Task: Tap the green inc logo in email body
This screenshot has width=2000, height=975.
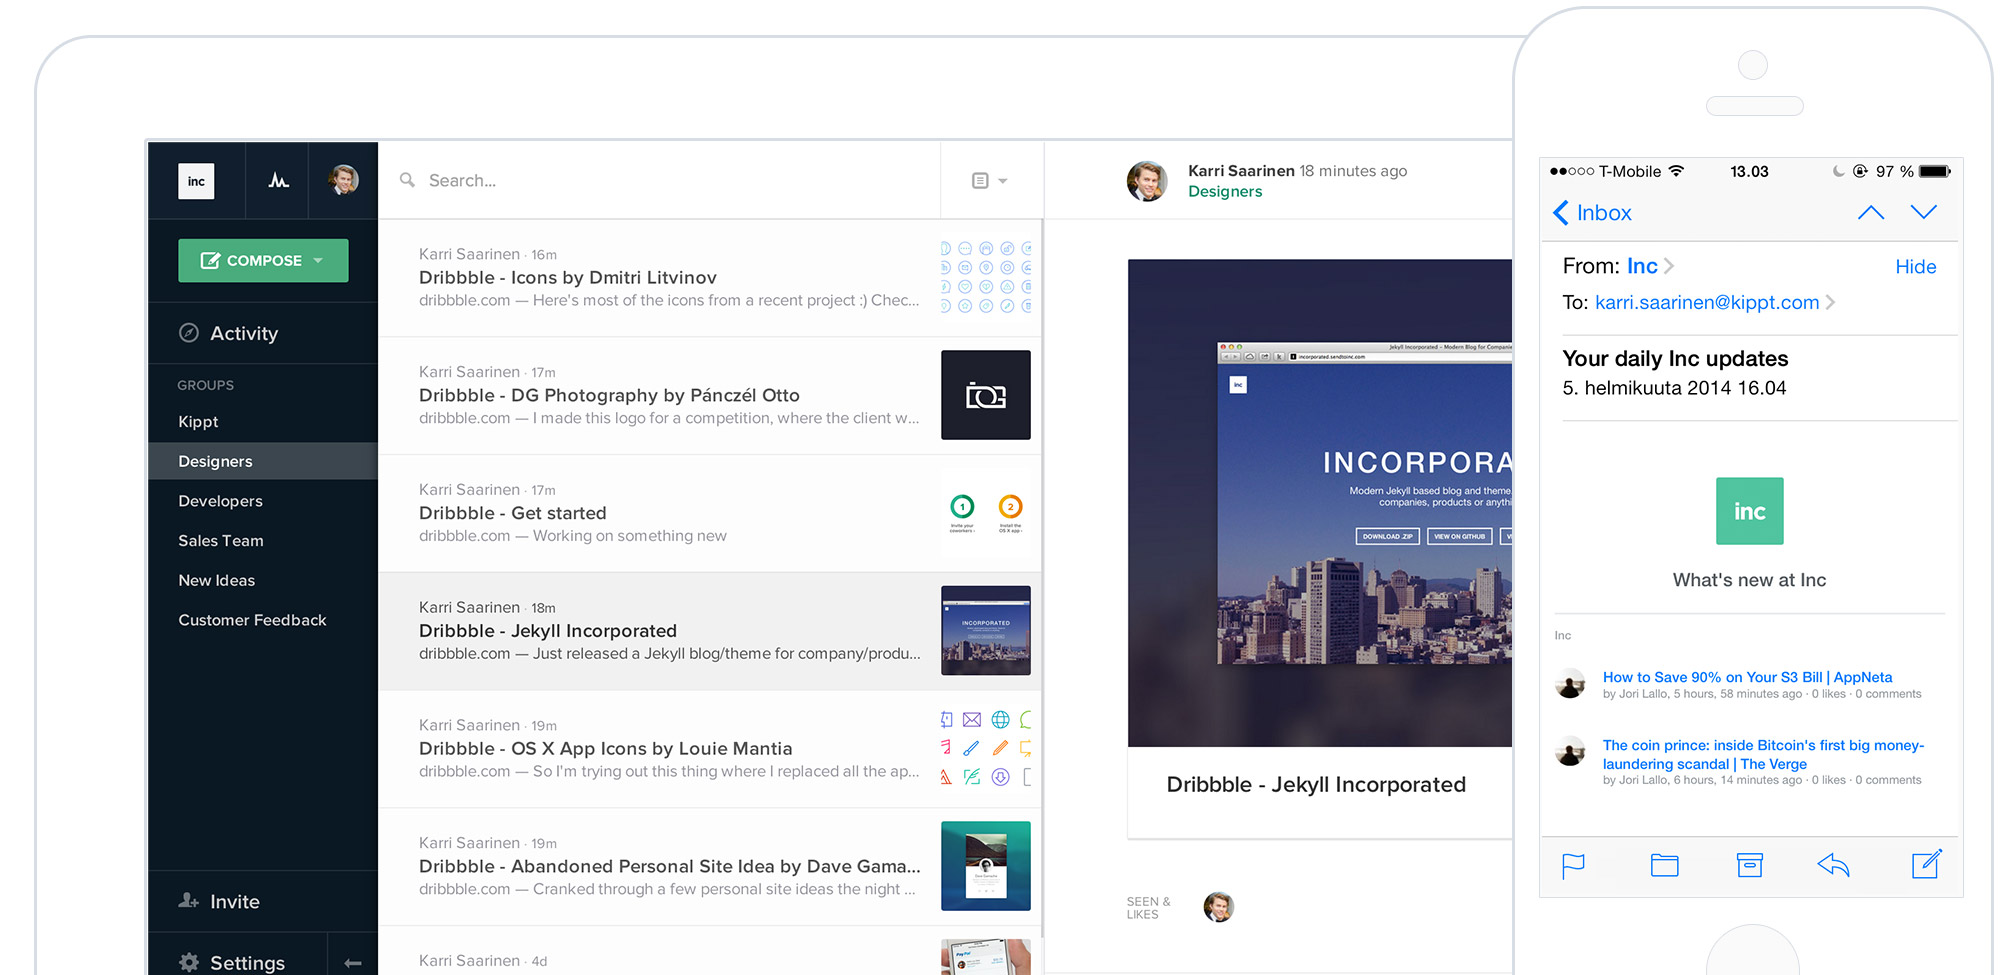Action: (x=1749, y=511)
